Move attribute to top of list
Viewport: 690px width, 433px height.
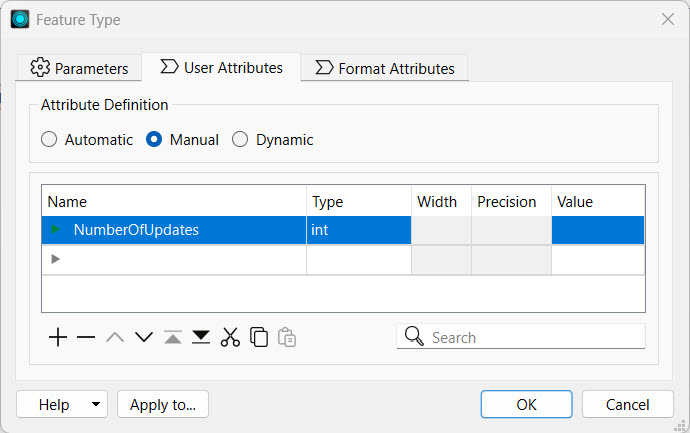(173, 338)
